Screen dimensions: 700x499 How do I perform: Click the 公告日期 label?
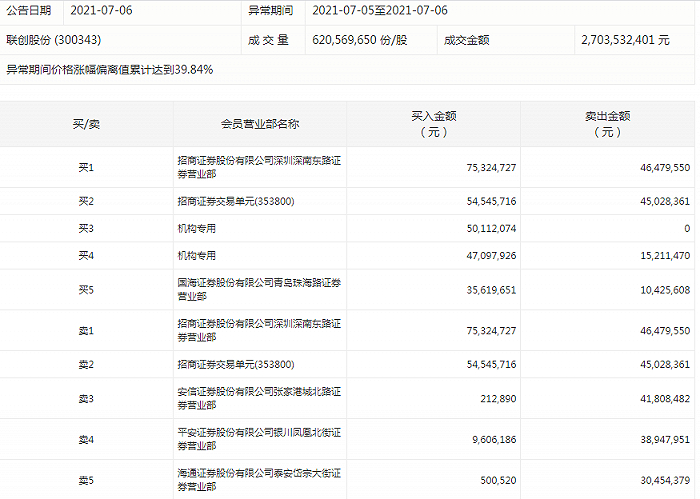click(29, 11)
